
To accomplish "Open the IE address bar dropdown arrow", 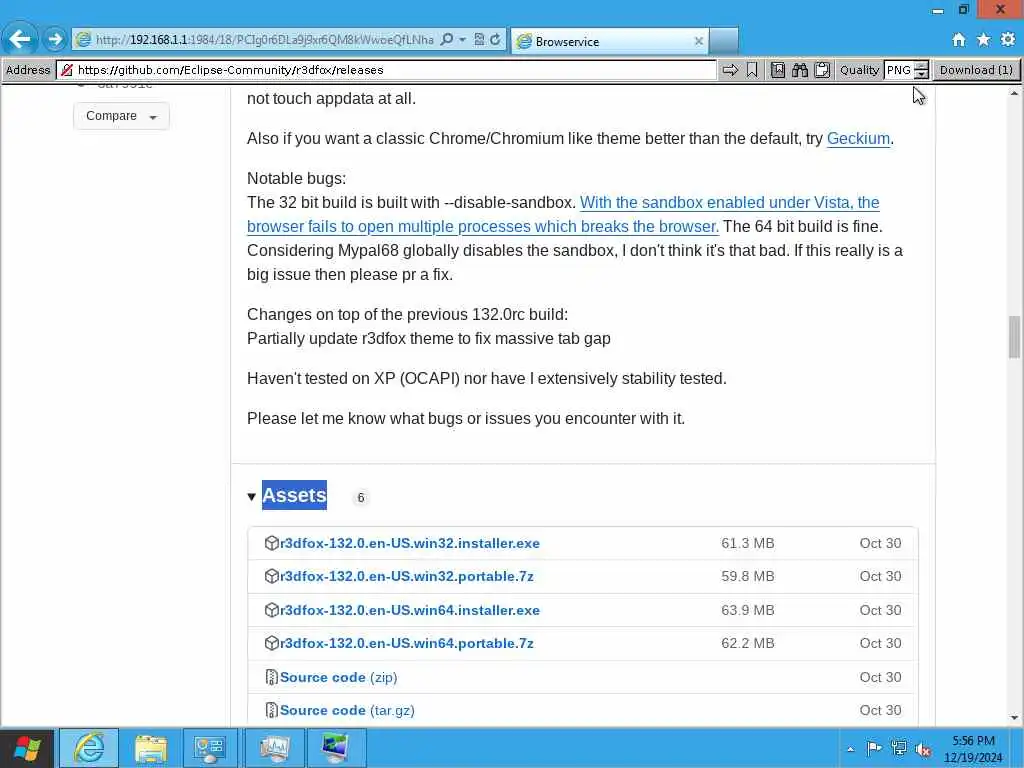I will click(462, 40).
